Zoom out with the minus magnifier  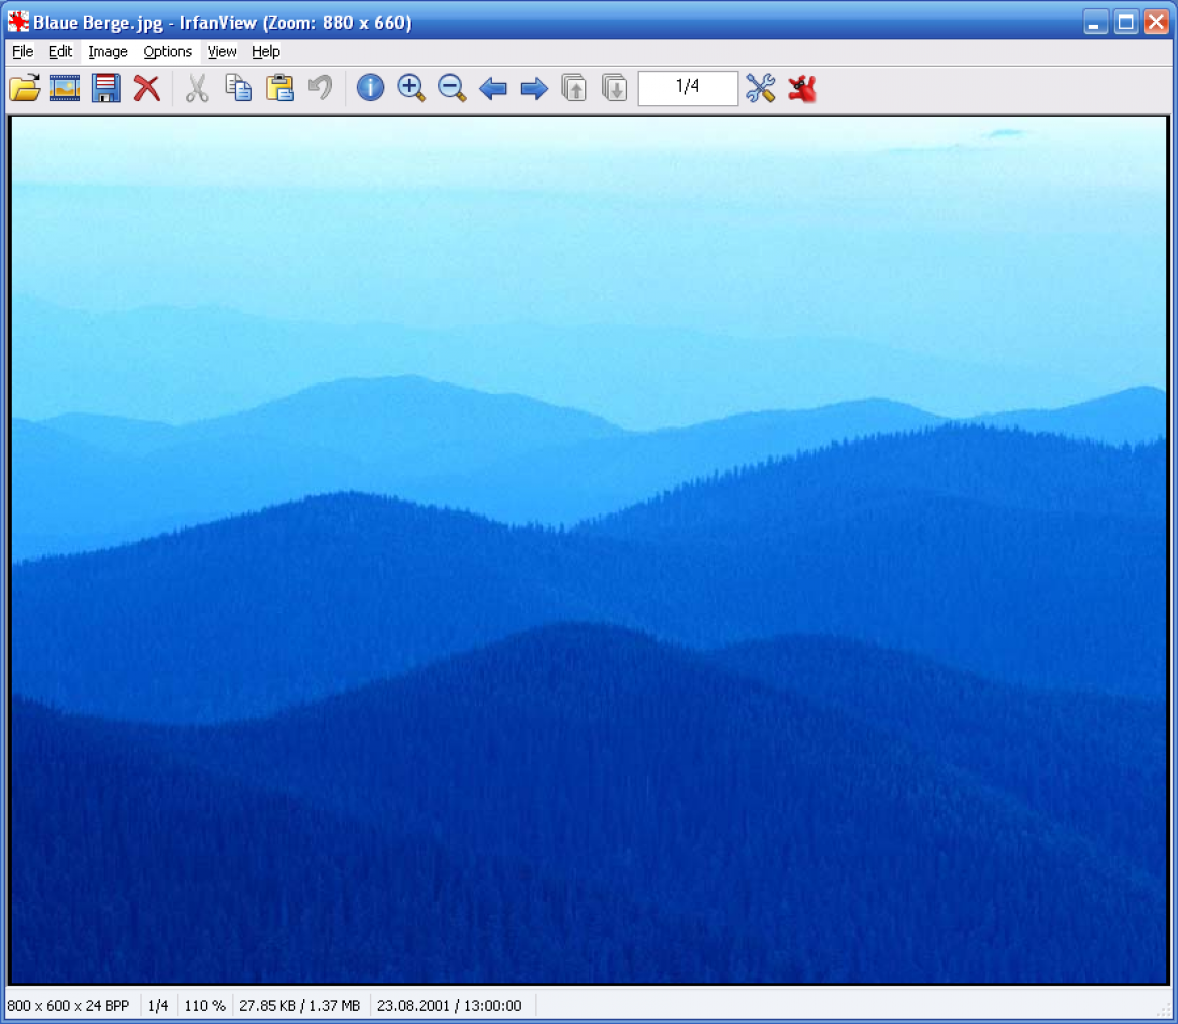coord(452,88)
